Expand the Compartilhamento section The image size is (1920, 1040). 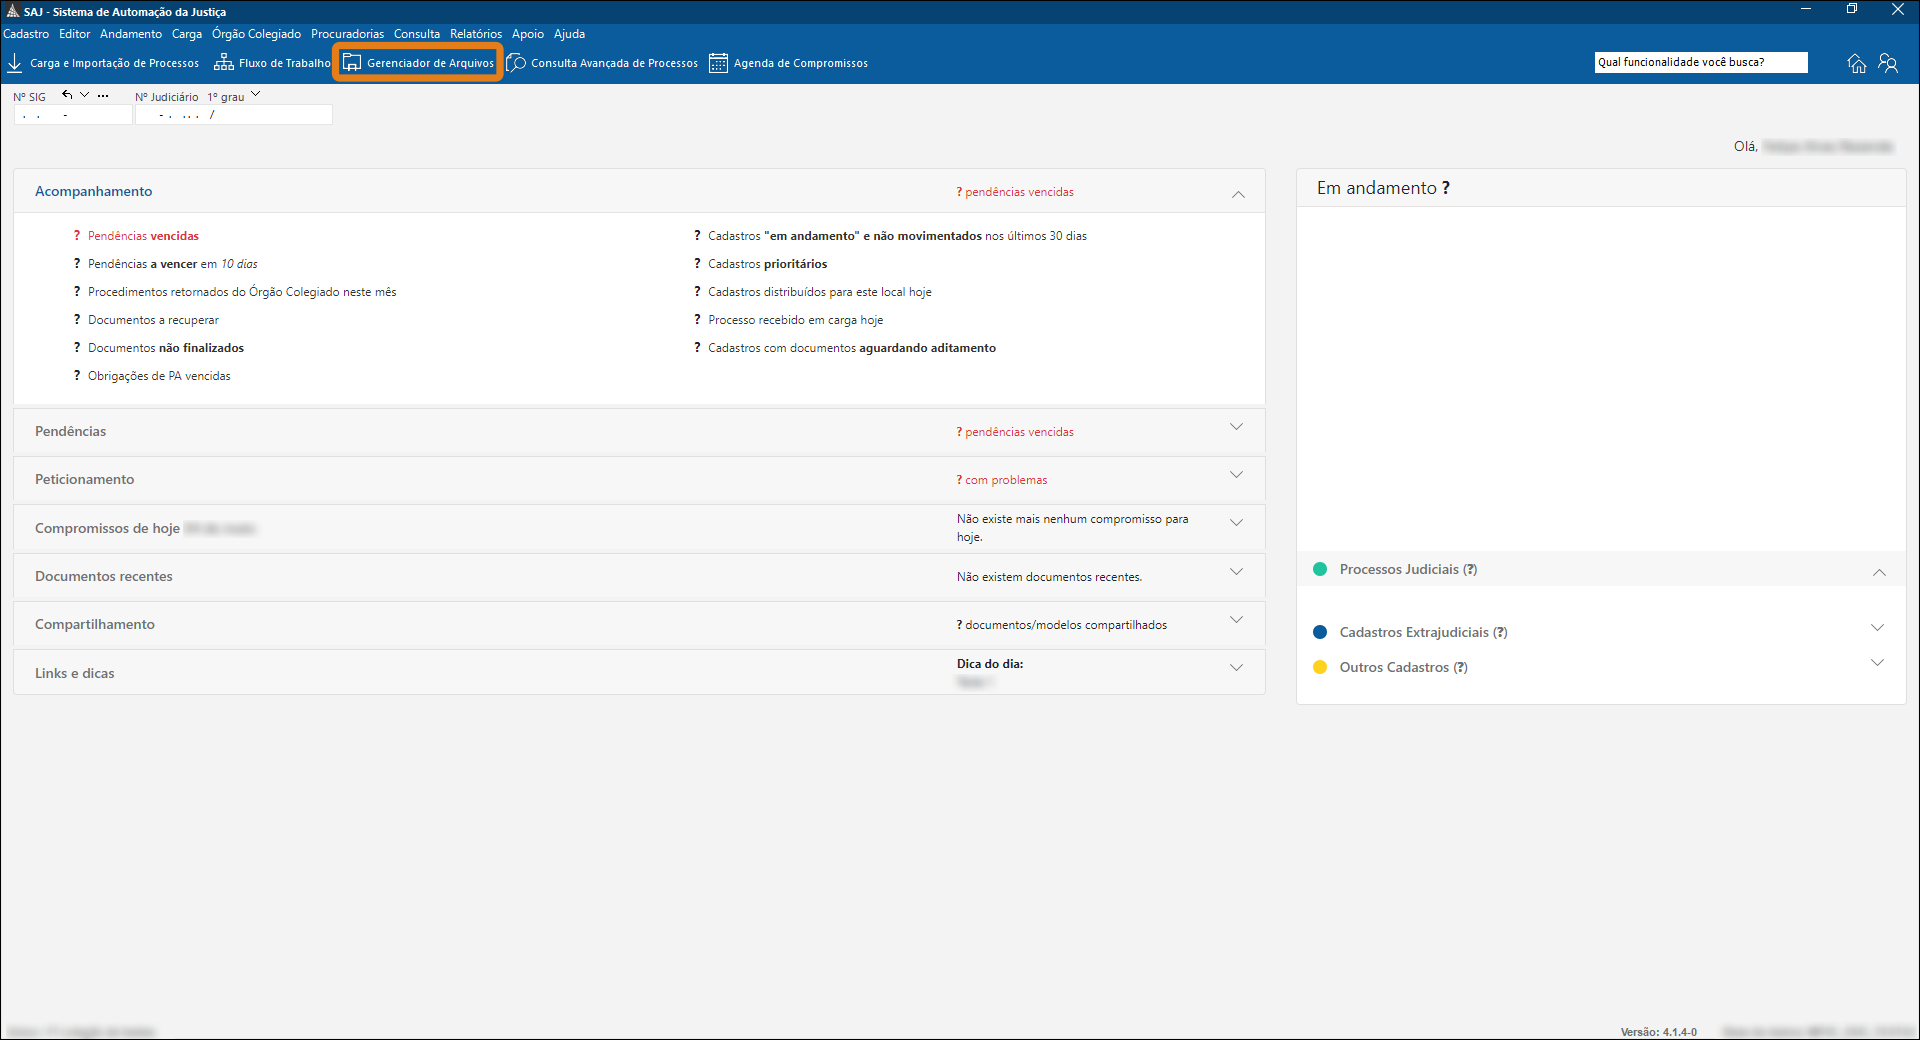pos(1237,620)
